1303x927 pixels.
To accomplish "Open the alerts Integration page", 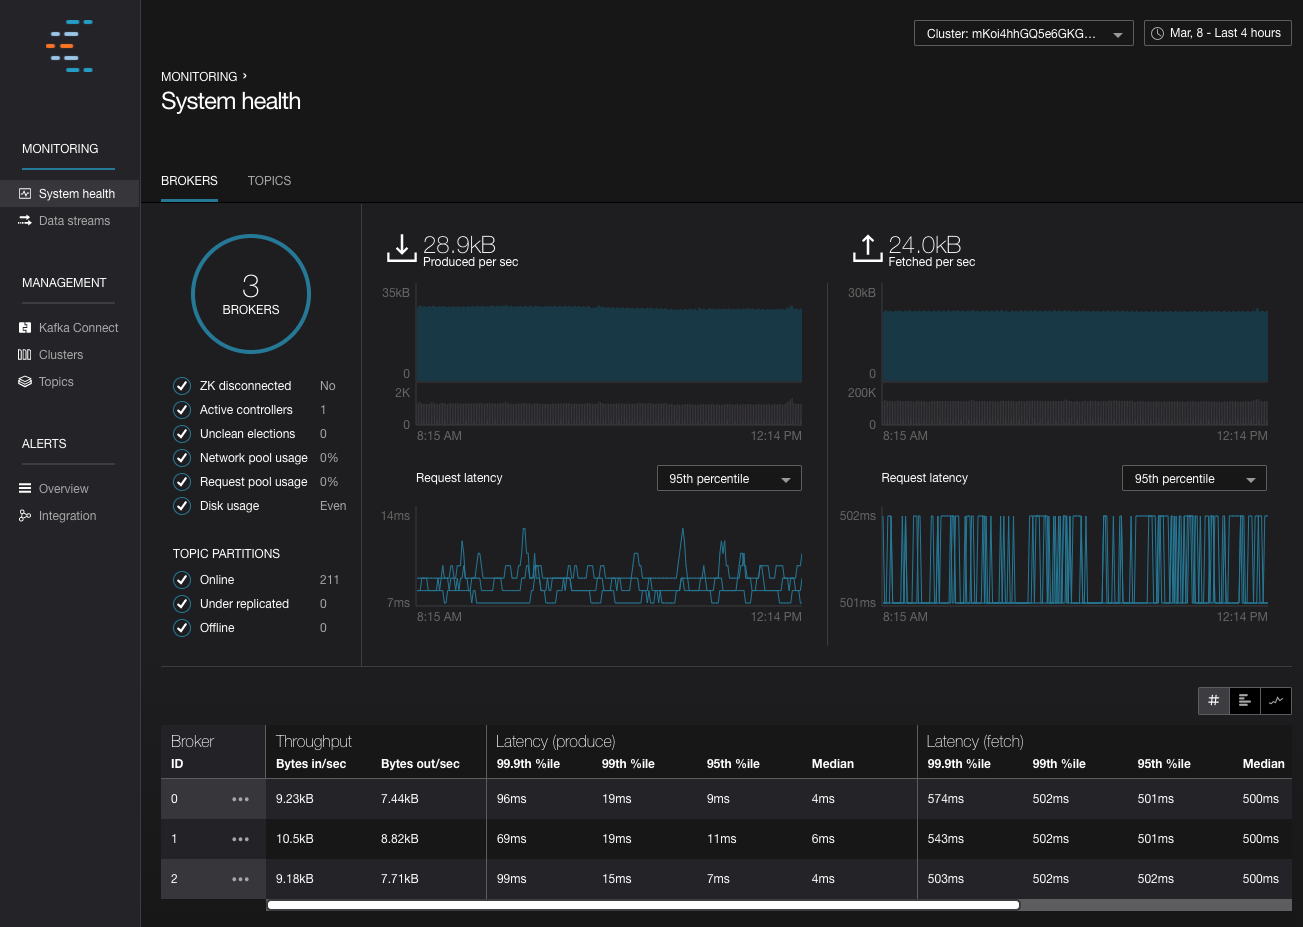I will 68,516.
